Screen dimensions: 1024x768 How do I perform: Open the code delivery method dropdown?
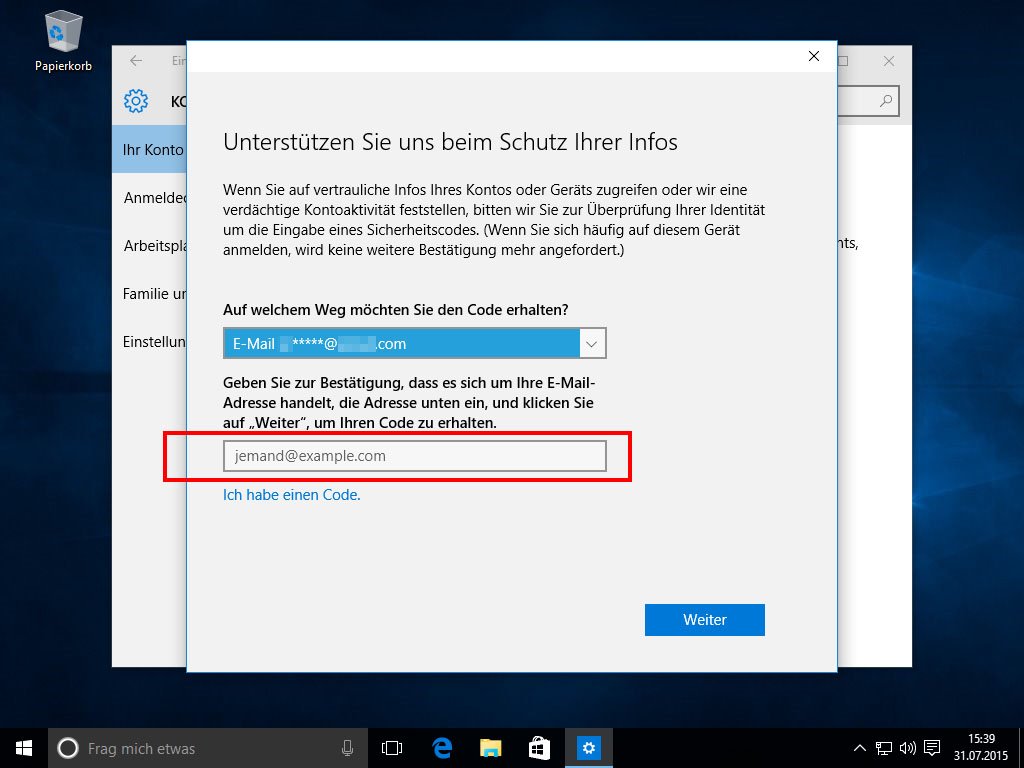pyautogui.click(x=591, y=343)
